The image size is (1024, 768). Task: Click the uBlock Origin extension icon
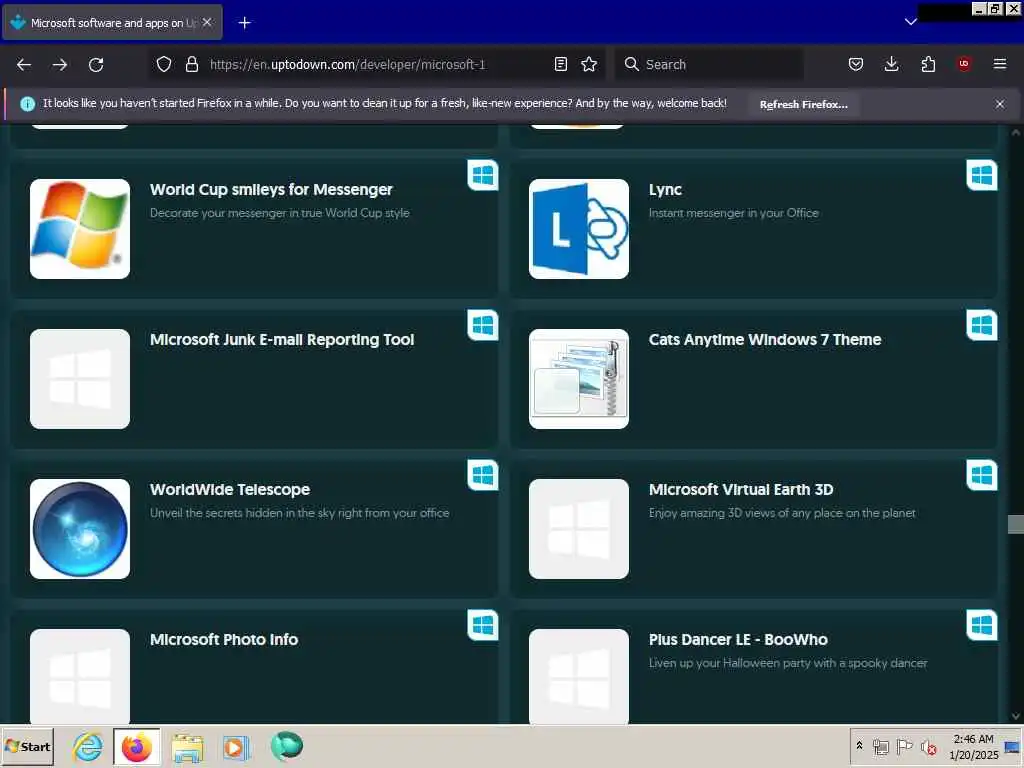(x=964, y=64)
